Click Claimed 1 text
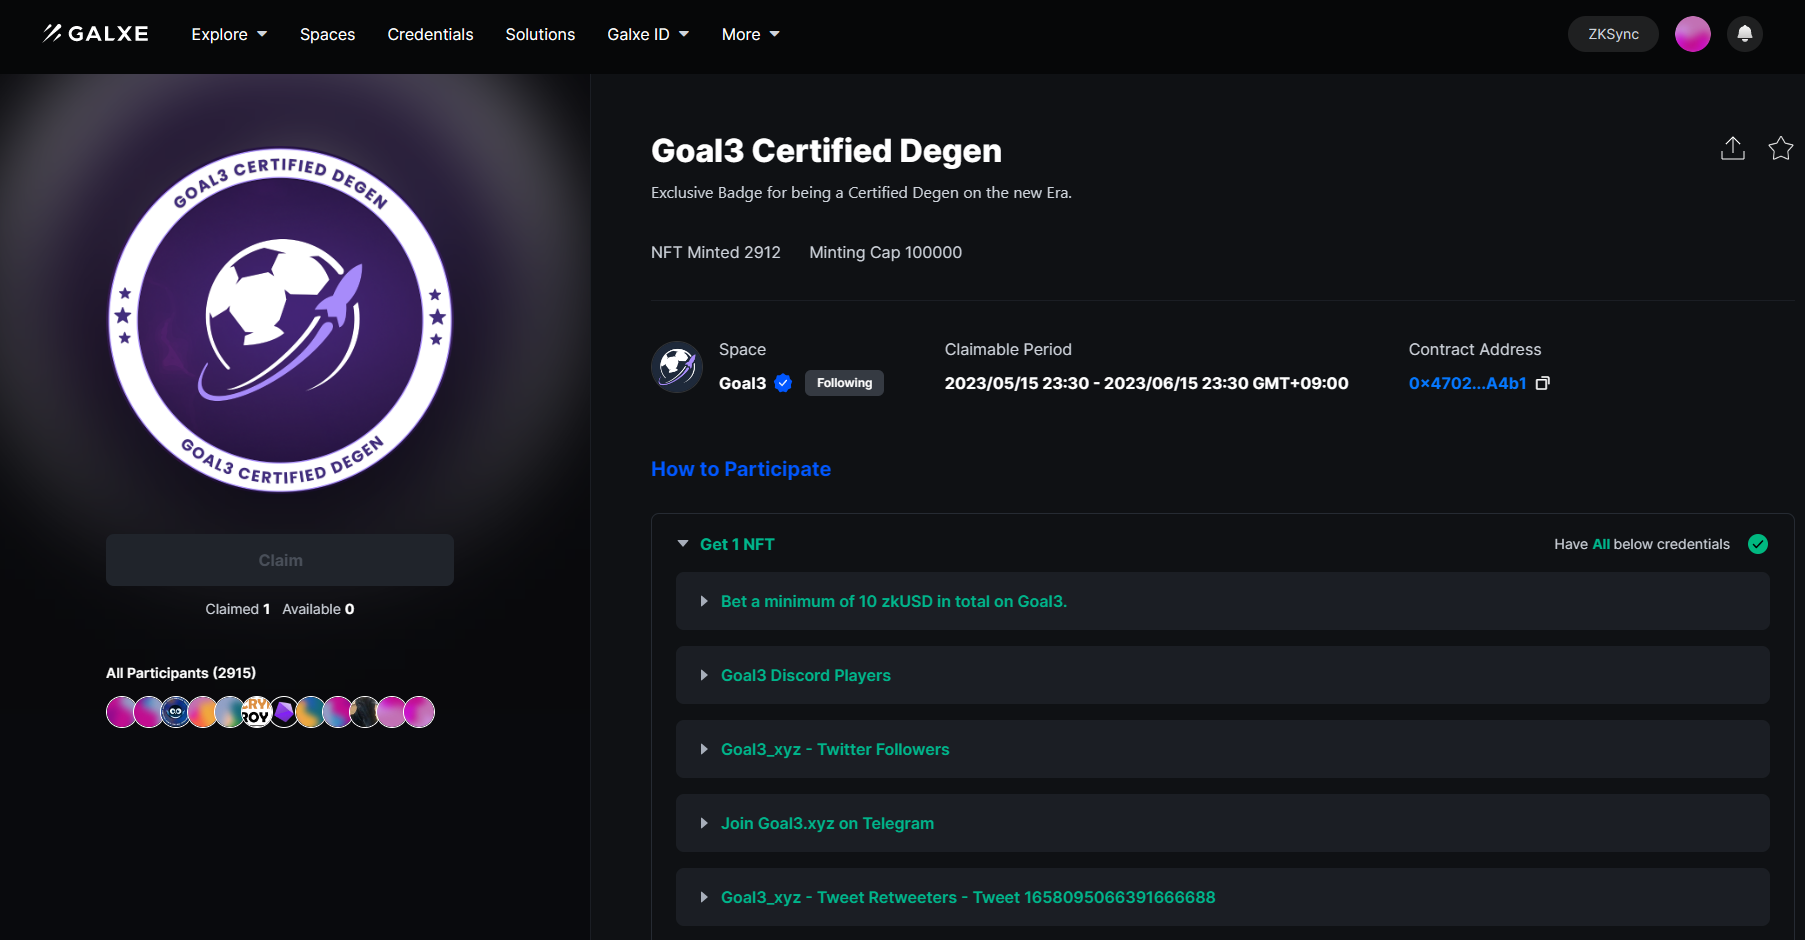Screen dimensions: 1805x940 pos(238,609)
